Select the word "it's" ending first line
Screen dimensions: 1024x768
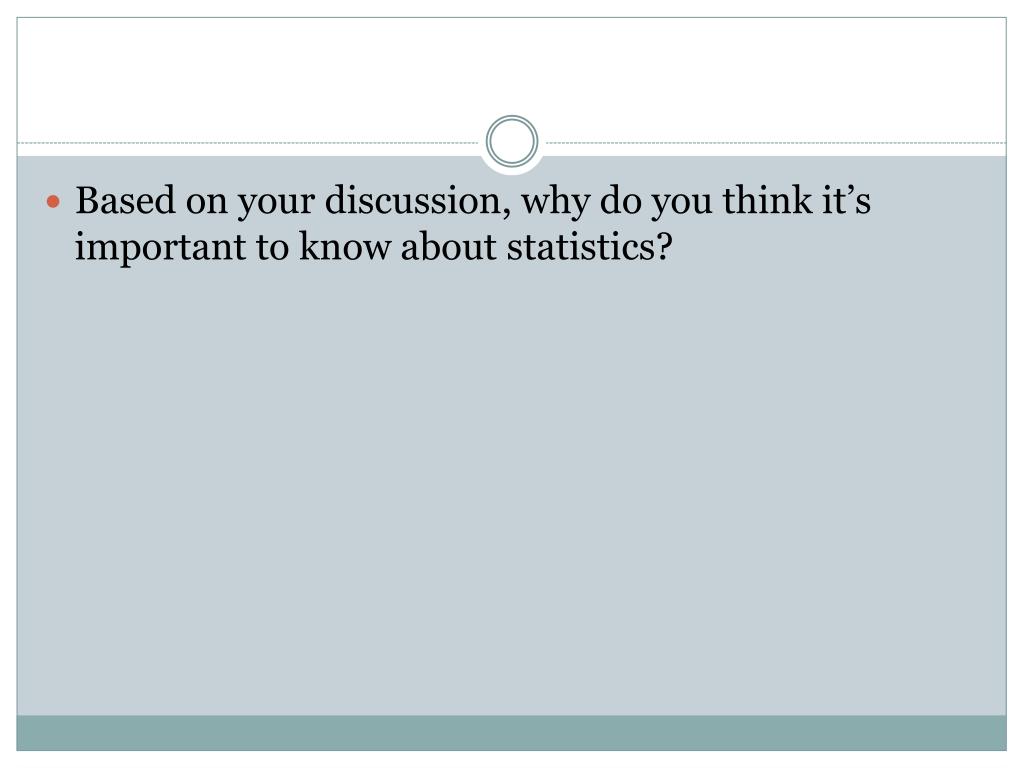point(846,200)
